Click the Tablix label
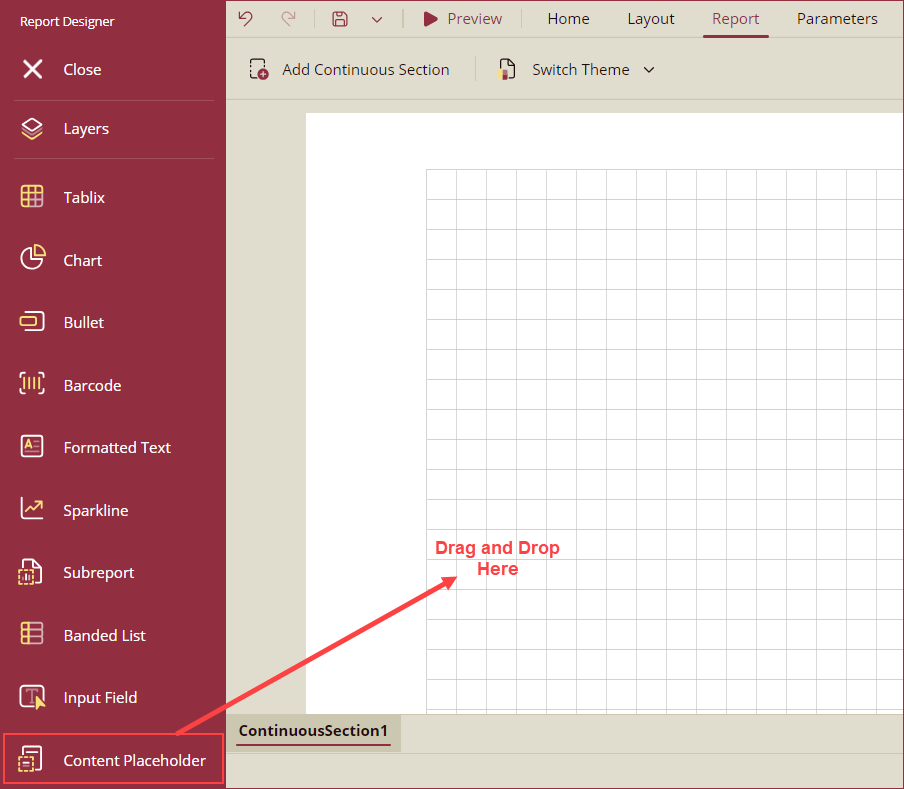Screen dimensions: 904x789 [84, 198]
